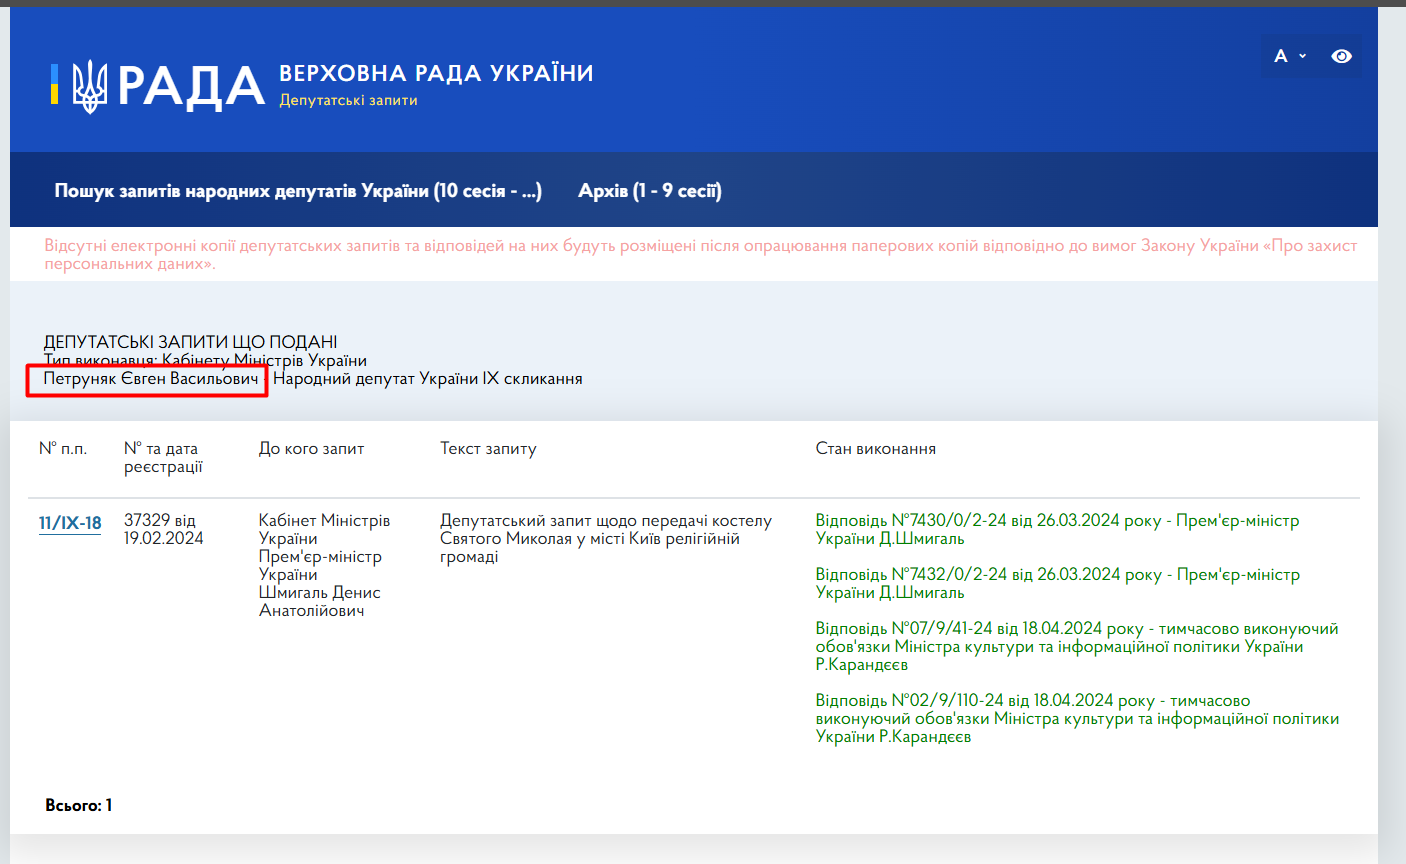Open request link 11/IX-18
Image resolution: width=1406 pixels, height=864 pixels.
point(70,523)
